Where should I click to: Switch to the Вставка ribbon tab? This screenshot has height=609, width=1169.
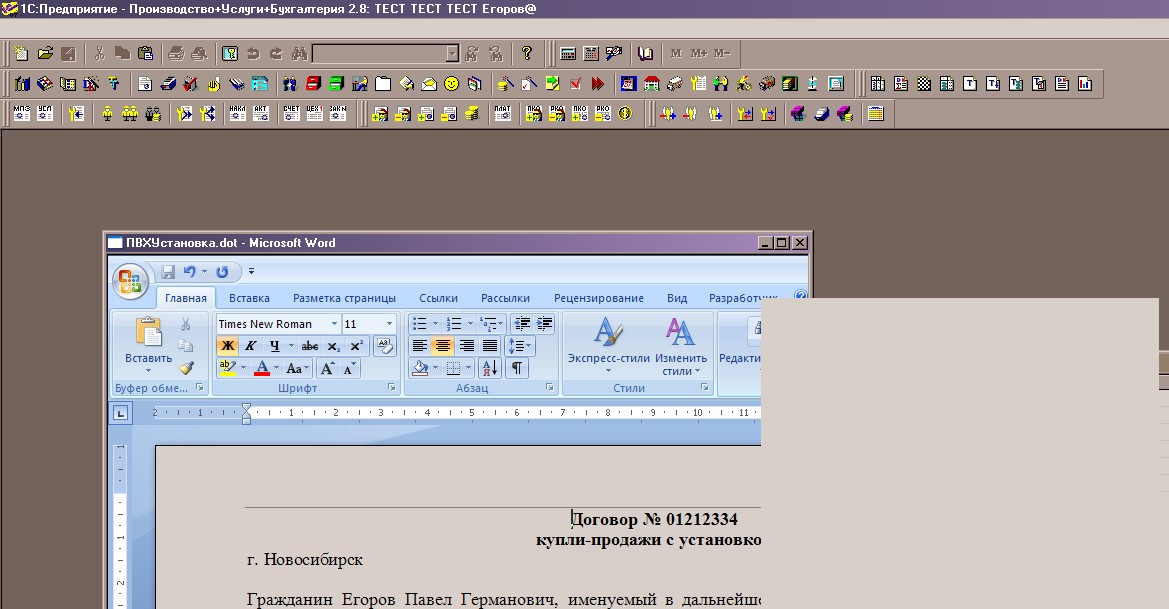pyautogui.click(x=249, y=298)
